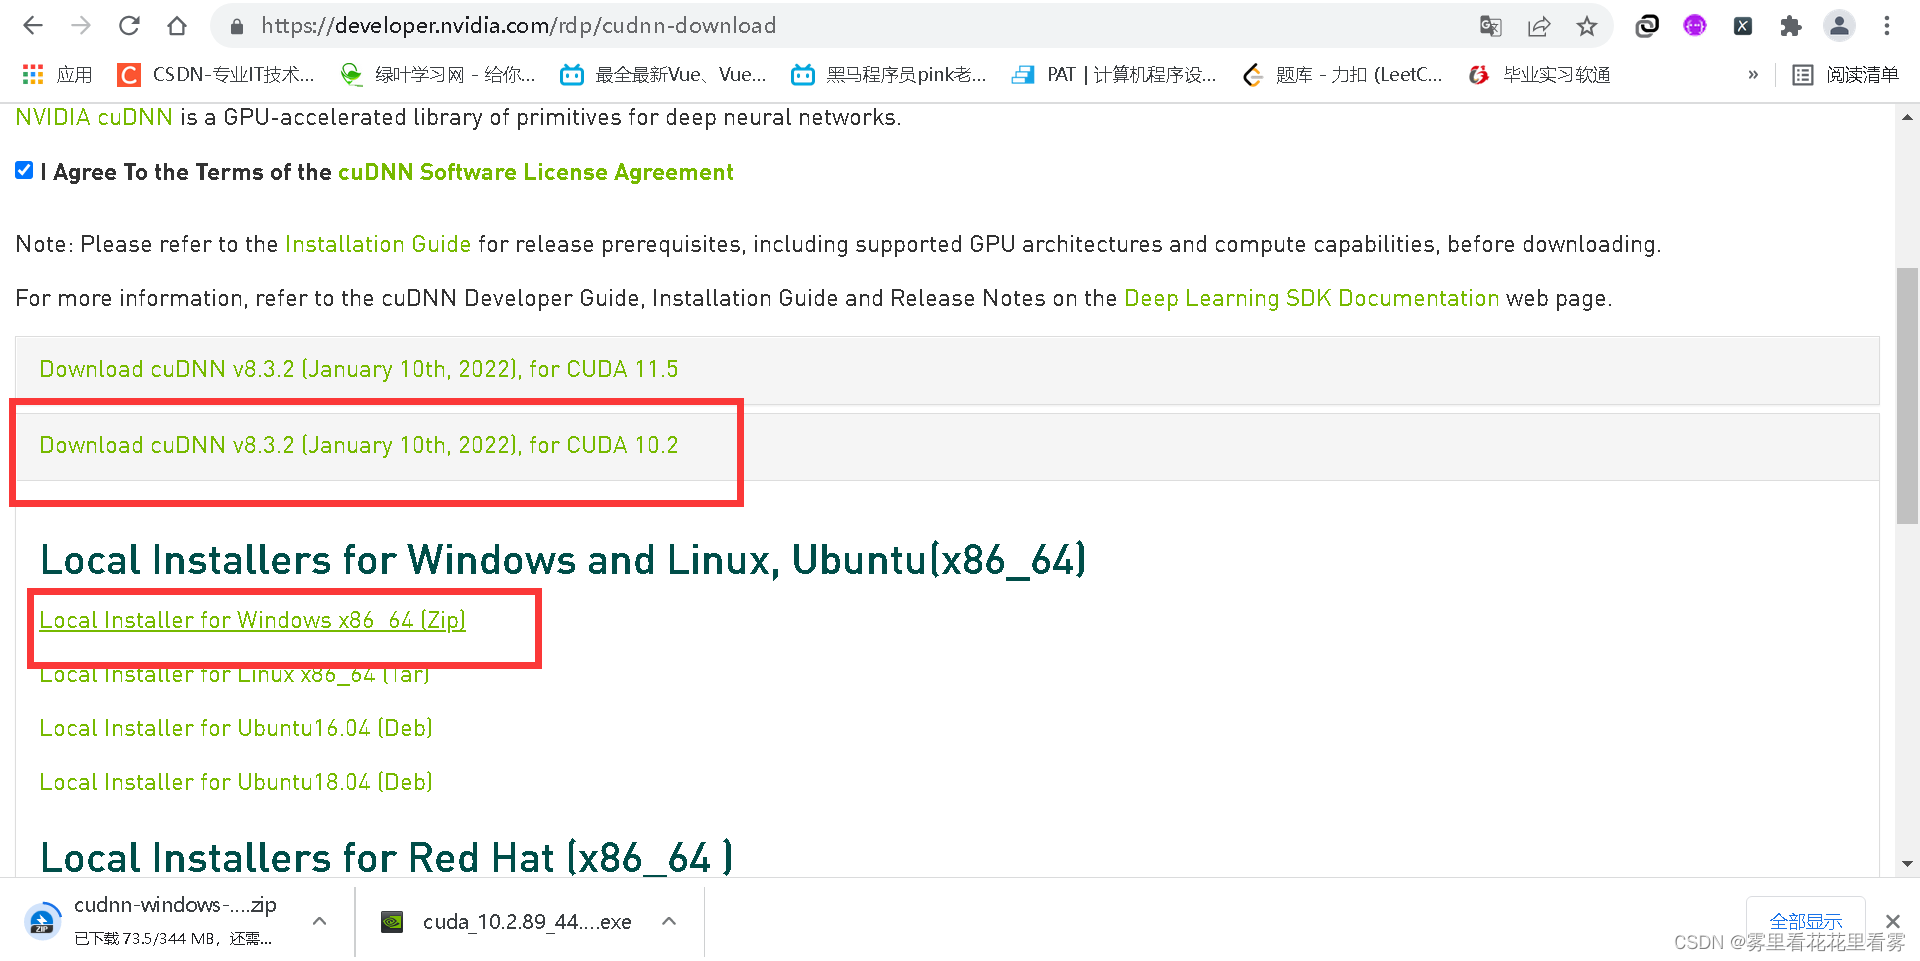Download Local Installer for Ubuntu18.04 Deb
Viewport: 1920px width, 961px height.
point(236,782)
